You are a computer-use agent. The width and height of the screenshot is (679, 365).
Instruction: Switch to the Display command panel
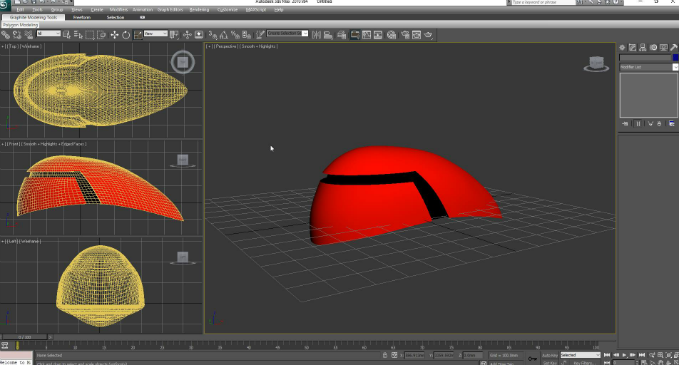(663, 48)
